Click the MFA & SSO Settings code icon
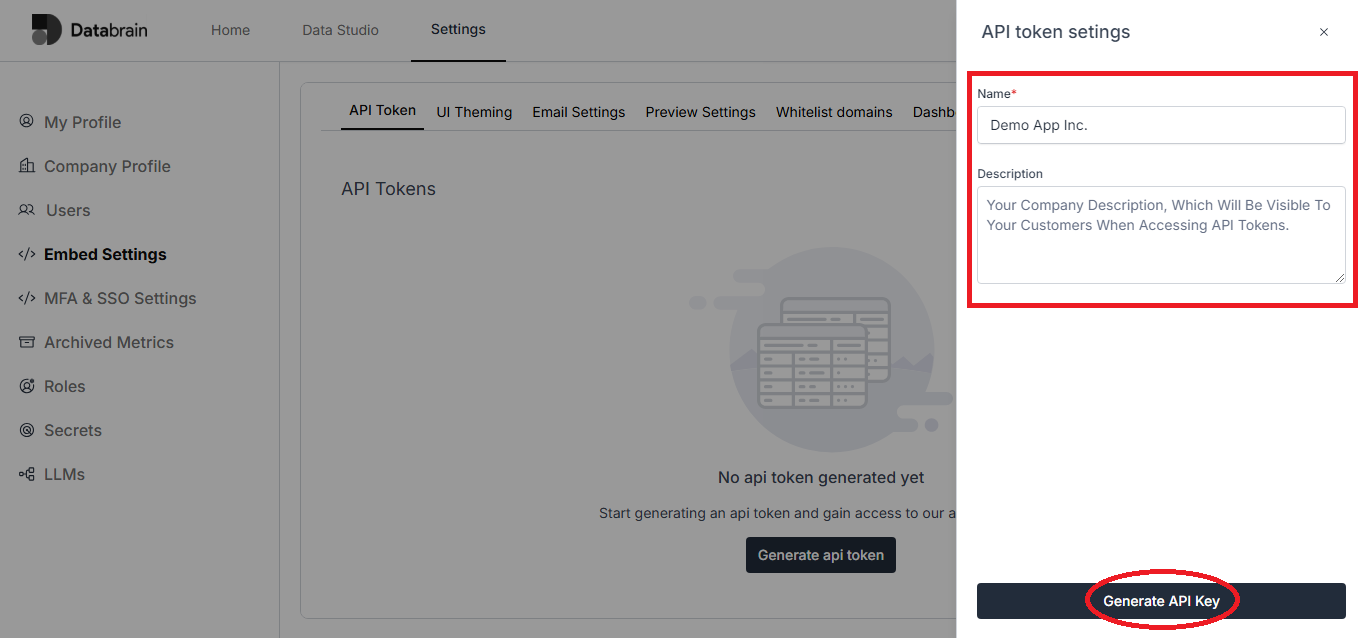This screenshot has width=1363, height=638. click(26, 298)
